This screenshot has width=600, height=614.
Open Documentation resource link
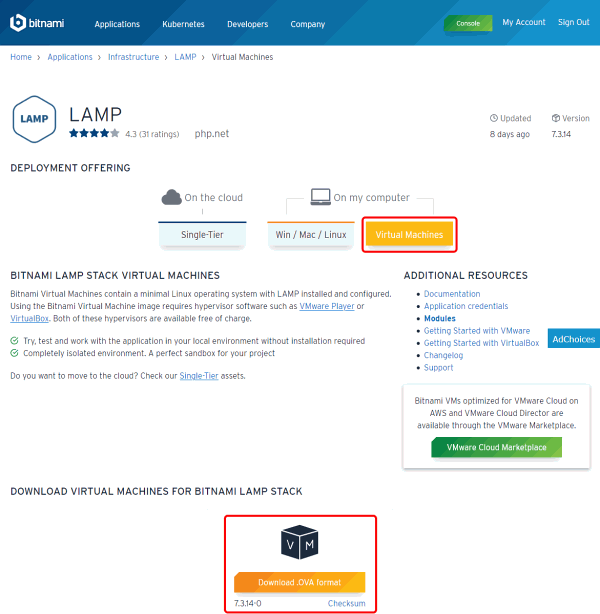[452, 294]
